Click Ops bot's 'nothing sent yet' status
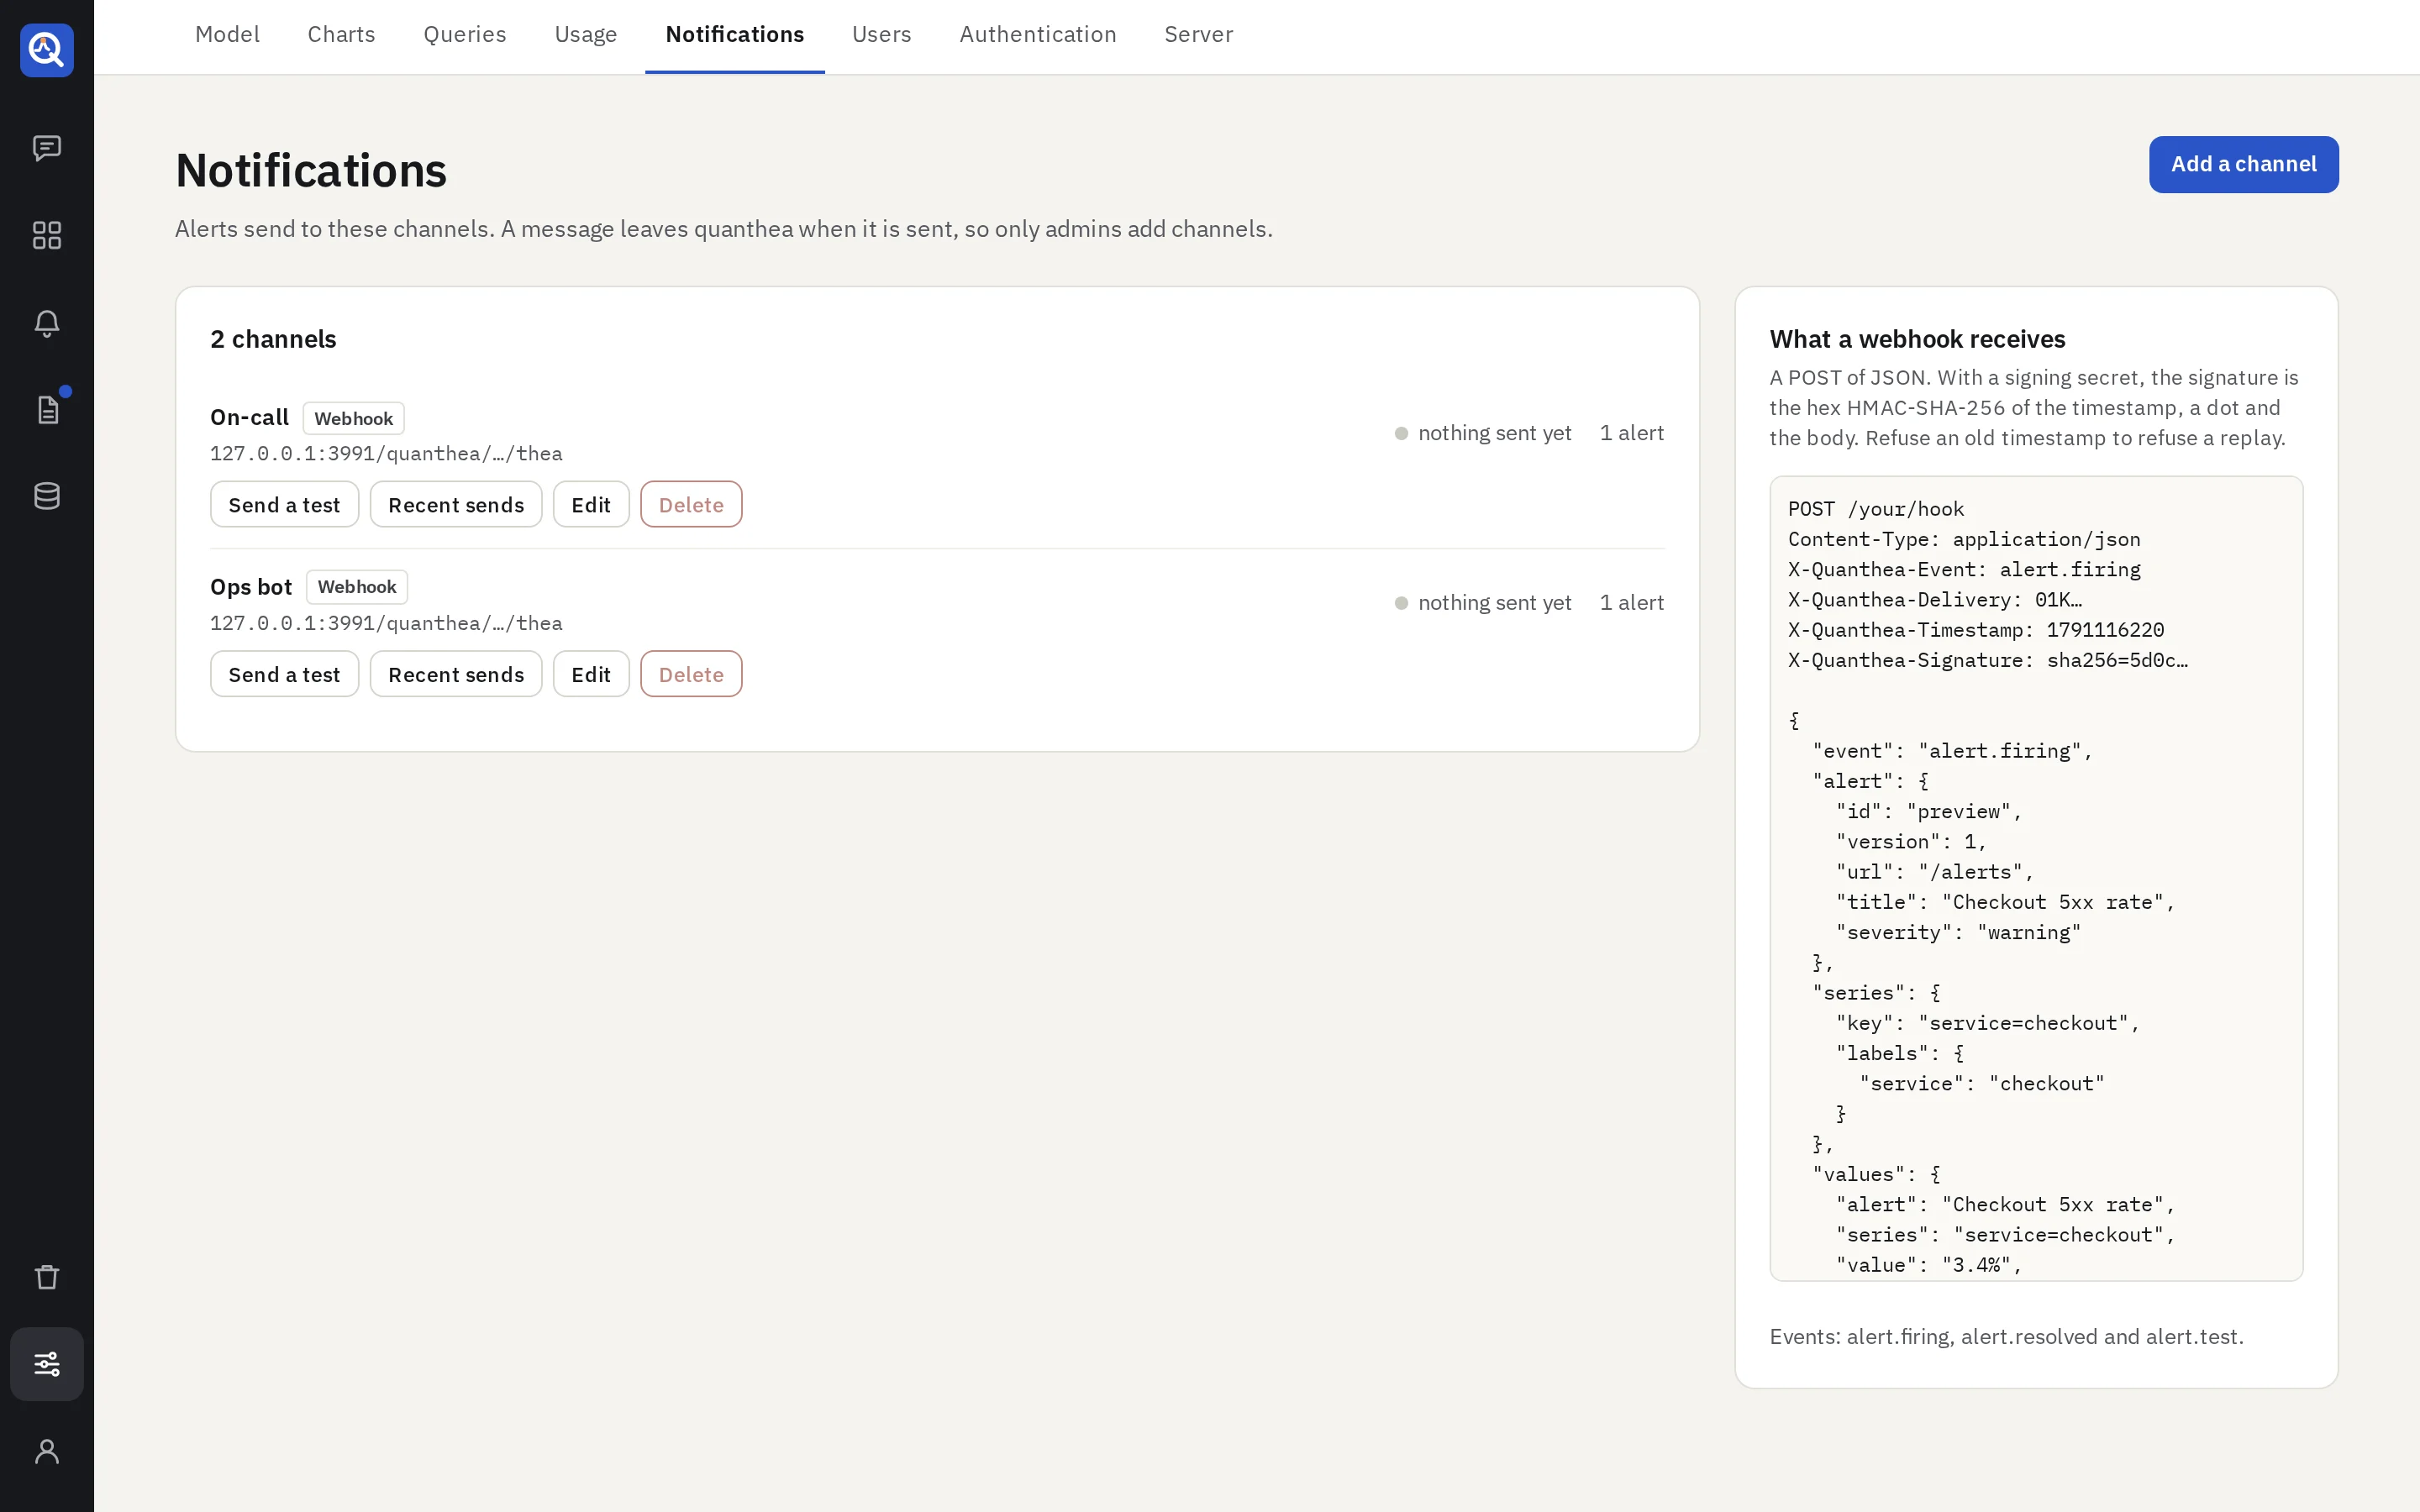The height and width of the screenshot is (1512, 2420). tap(1483, 603)
